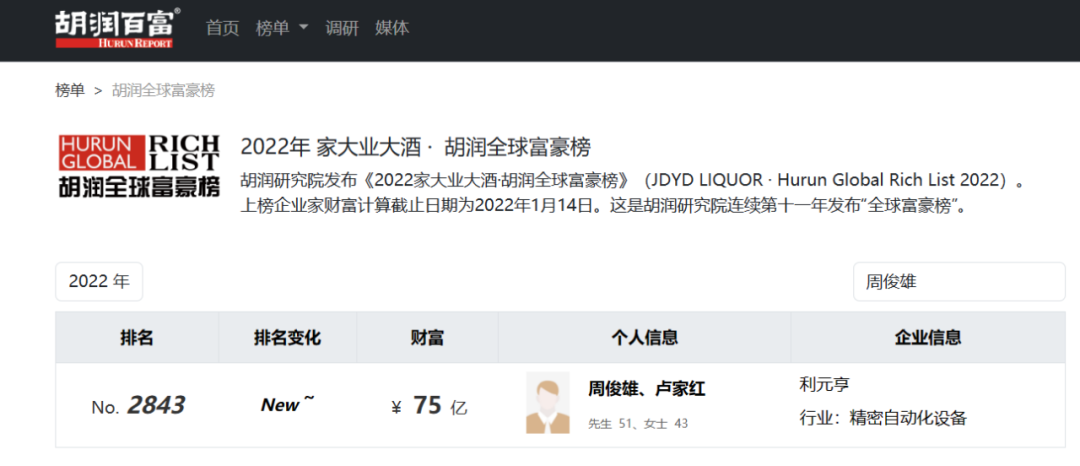Click the person avatar icon
This screenshot has width=1080, height=466.
(548, 403)
